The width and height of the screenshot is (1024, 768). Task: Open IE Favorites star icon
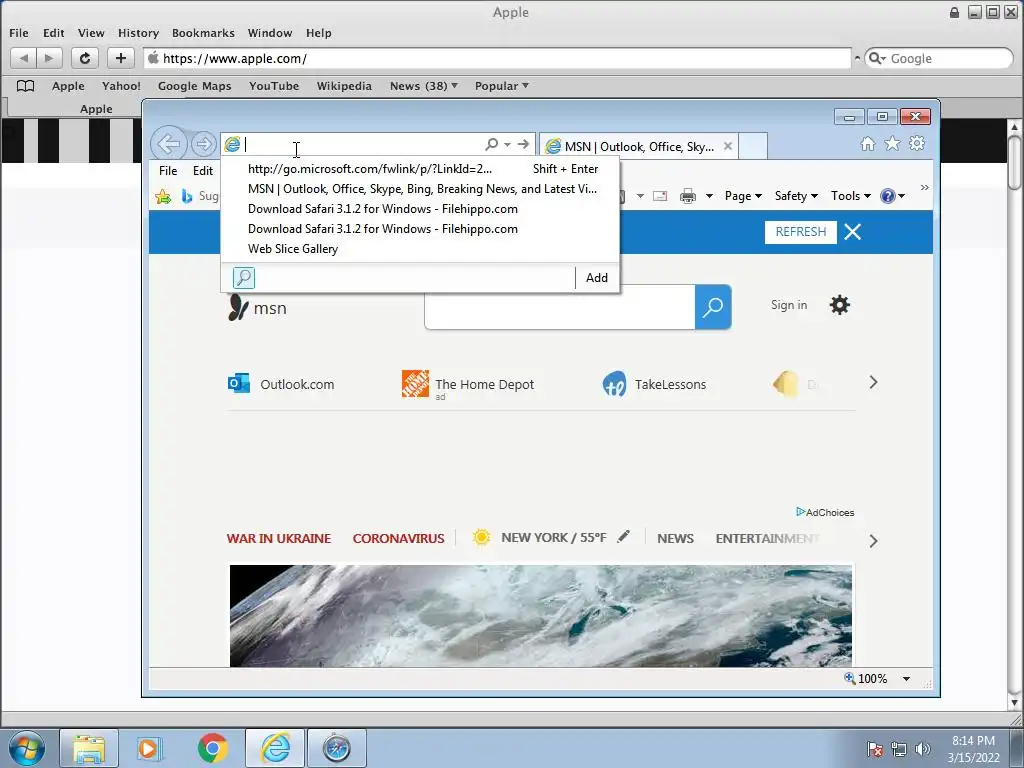[x=892, y=144]
